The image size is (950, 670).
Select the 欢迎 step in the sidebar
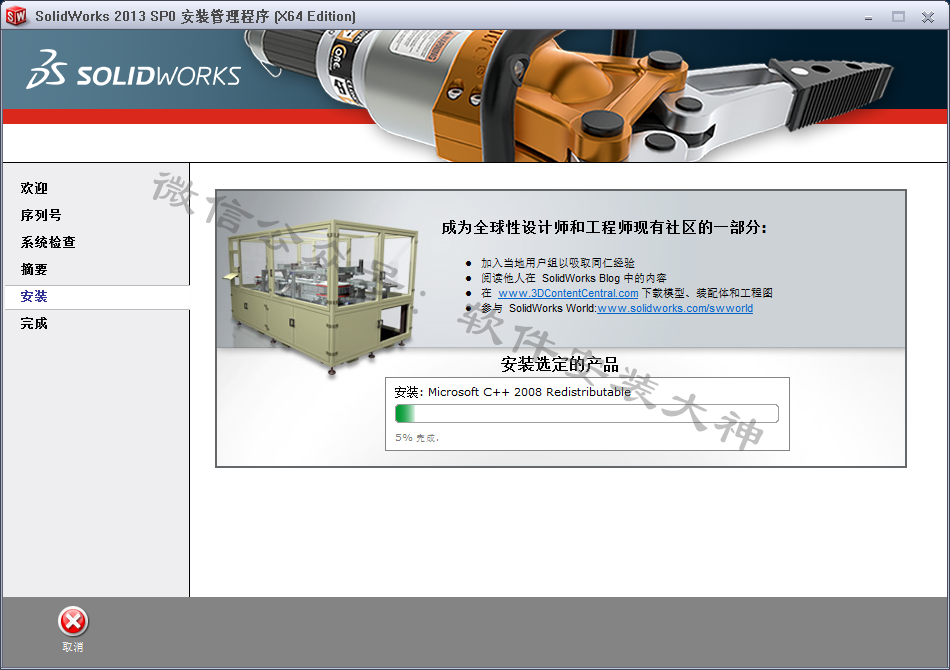pos(34,188)
